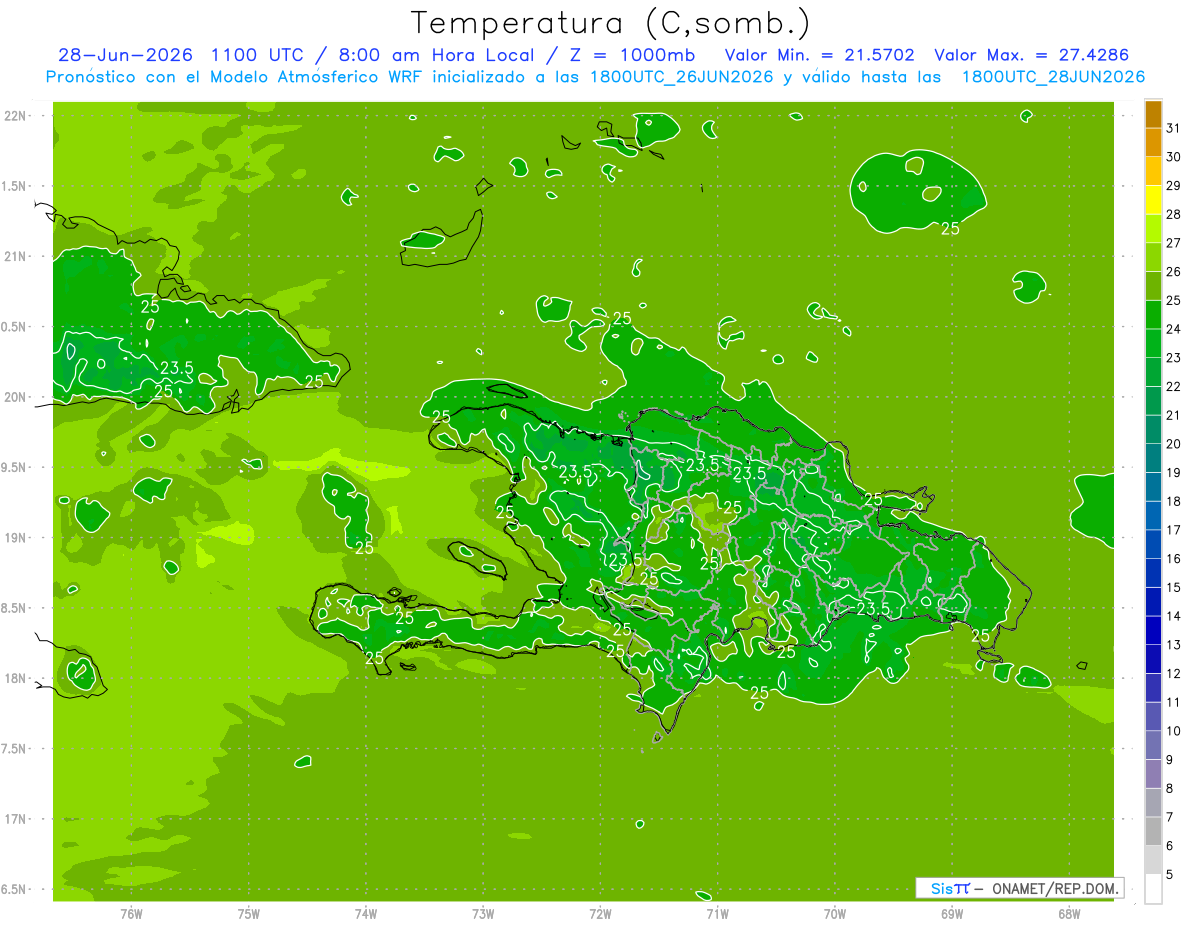Click the 74W longitude axis label

pos(366,913)
